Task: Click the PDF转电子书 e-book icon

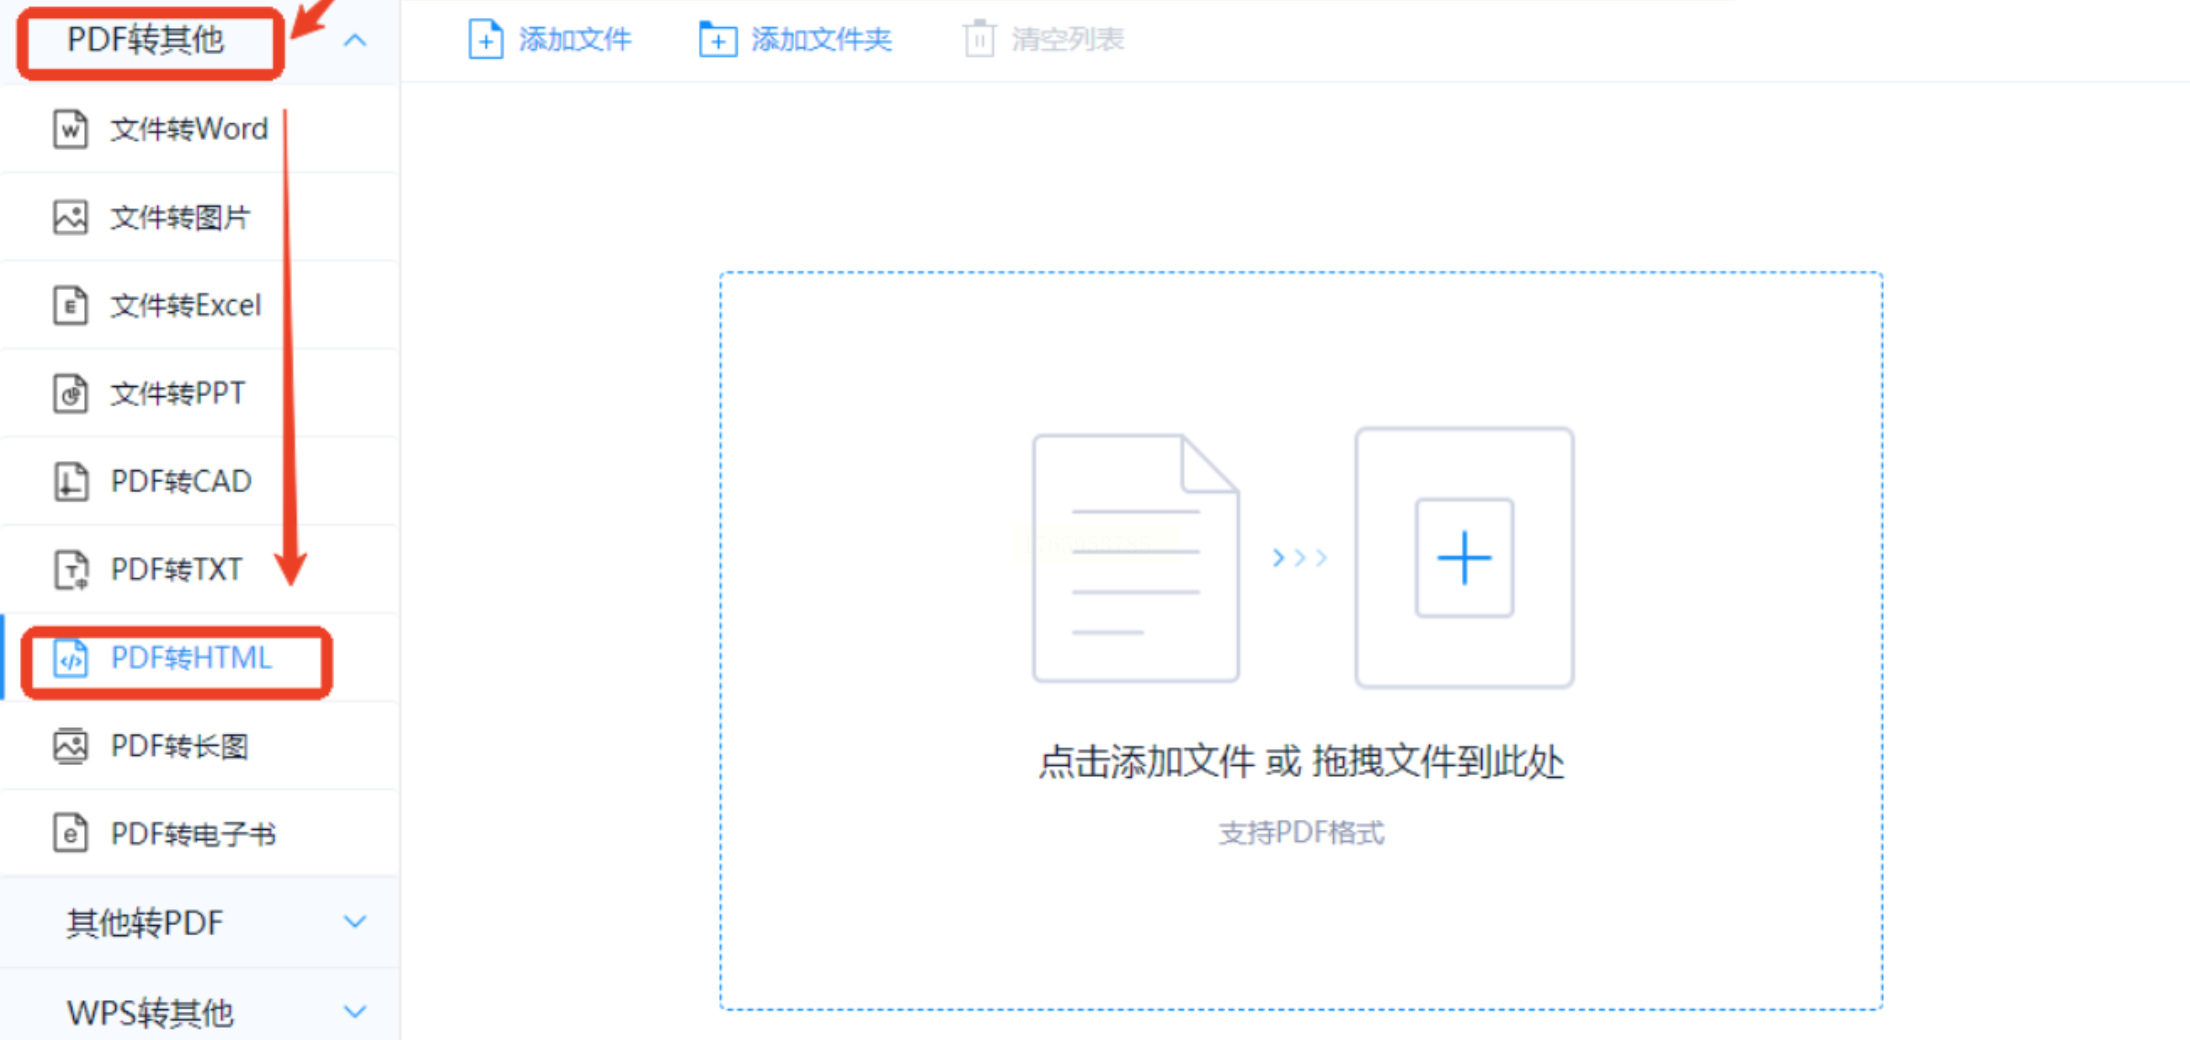Action: tap(70, 833)
